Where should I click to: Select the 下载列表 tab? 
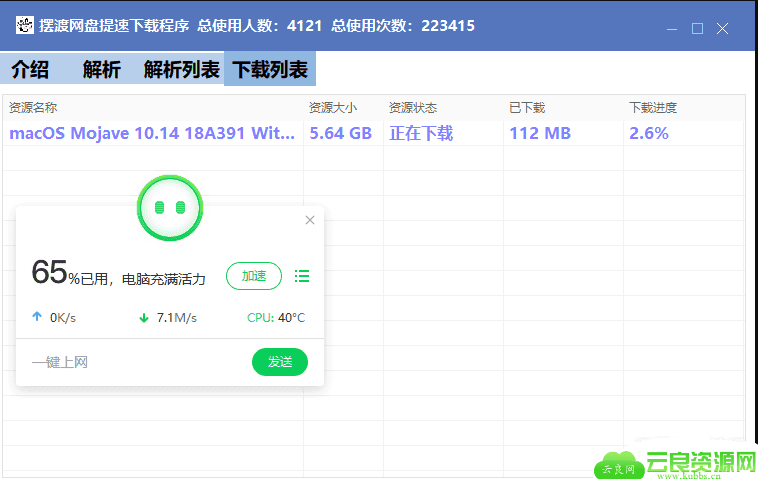point(270,69)
